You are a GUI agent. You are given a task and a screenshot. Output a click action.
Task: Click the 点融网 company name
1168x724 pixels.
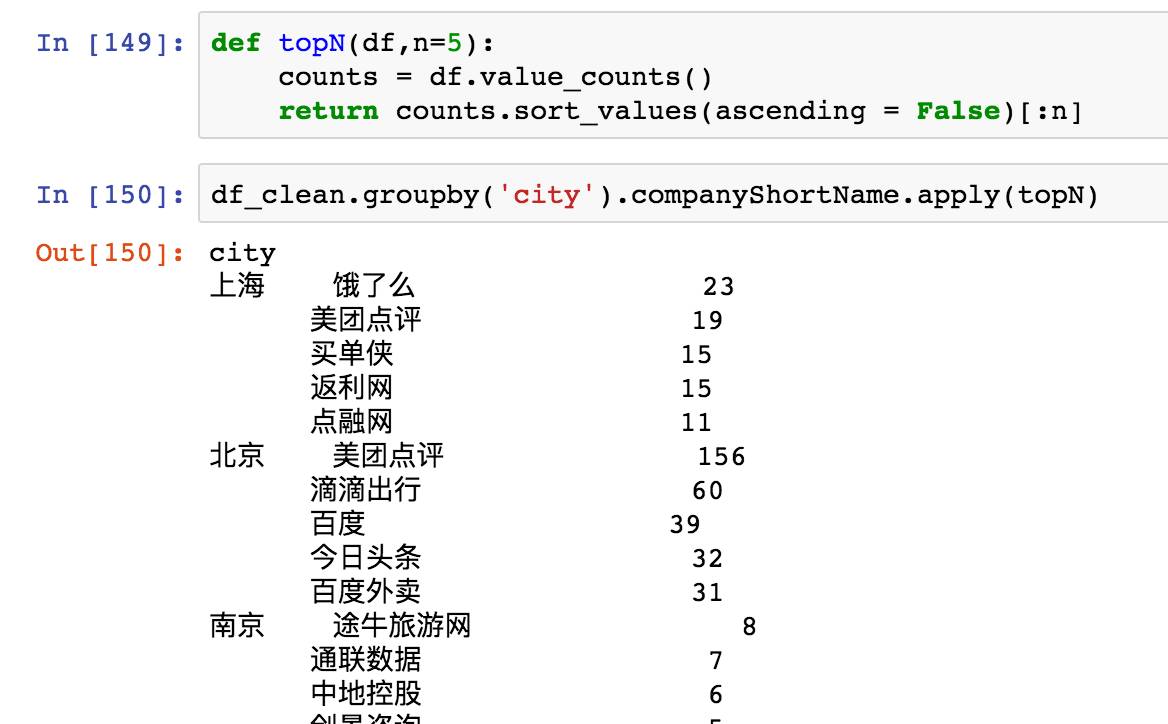coord(352,422)
